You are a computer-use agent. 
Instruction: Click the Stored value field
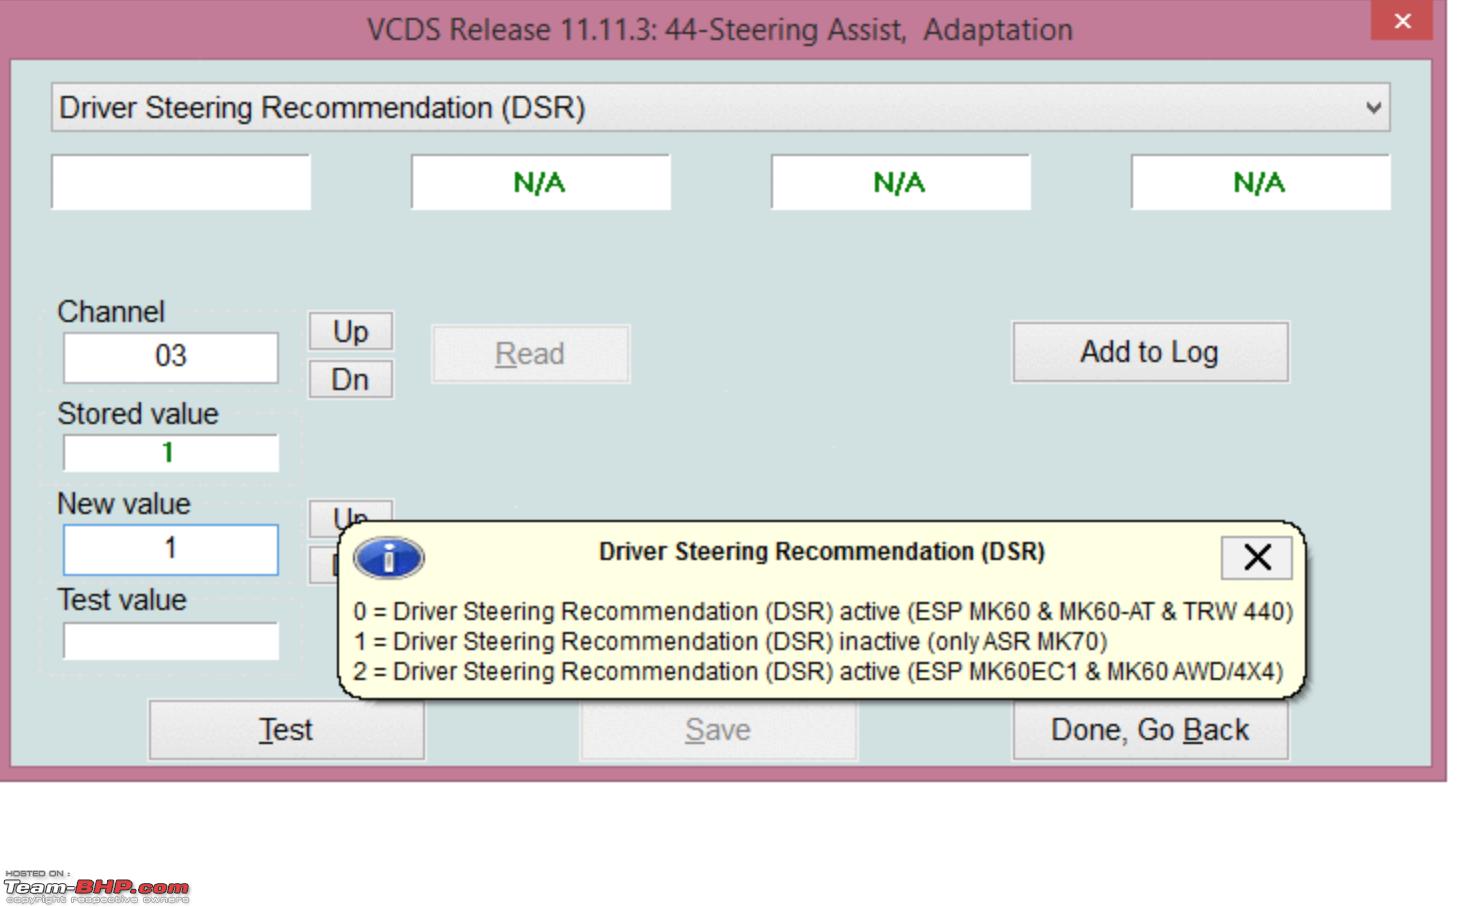[171, 453]
